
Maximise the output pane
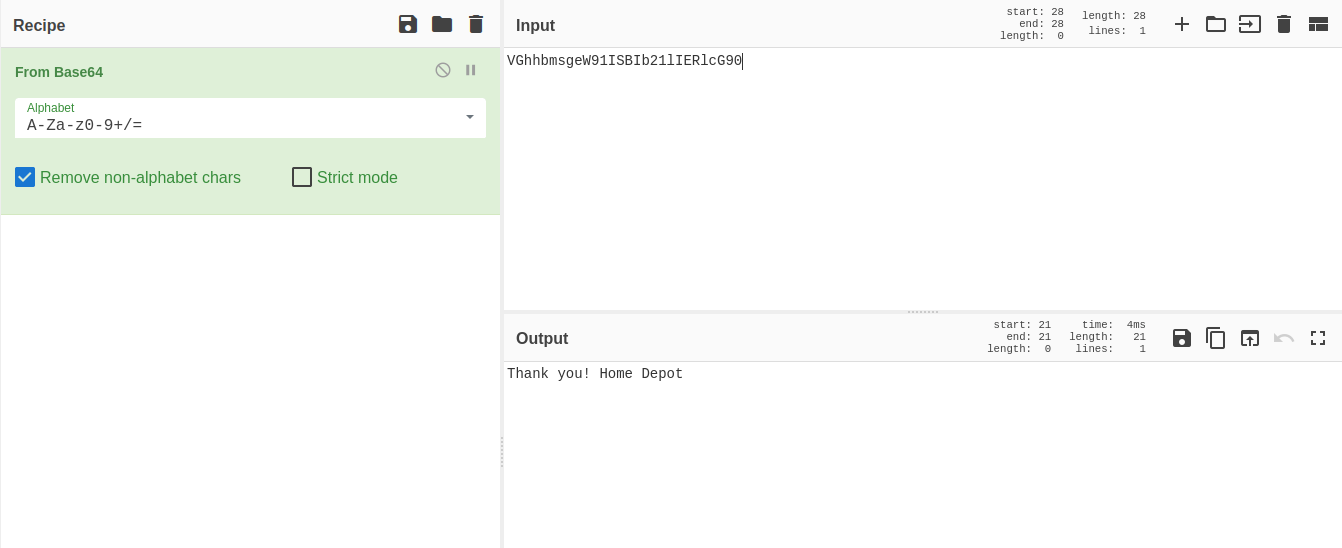(x=1318, y=338)
